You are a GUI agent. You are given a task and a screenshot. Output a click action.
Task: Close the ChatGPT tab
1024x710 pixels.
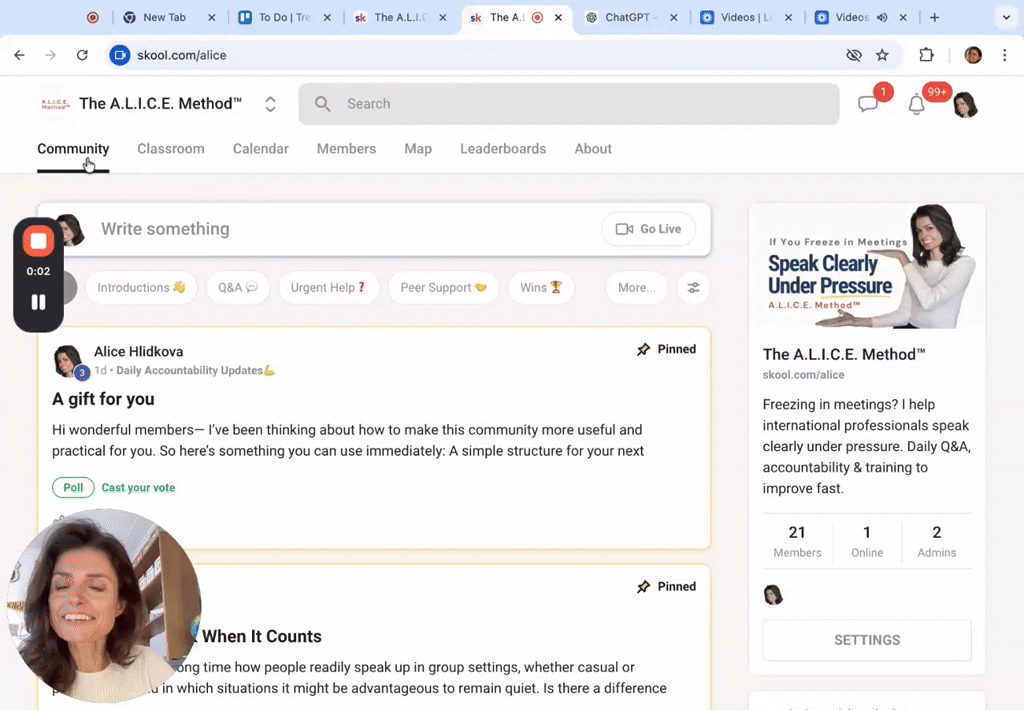tap(673, 18)
